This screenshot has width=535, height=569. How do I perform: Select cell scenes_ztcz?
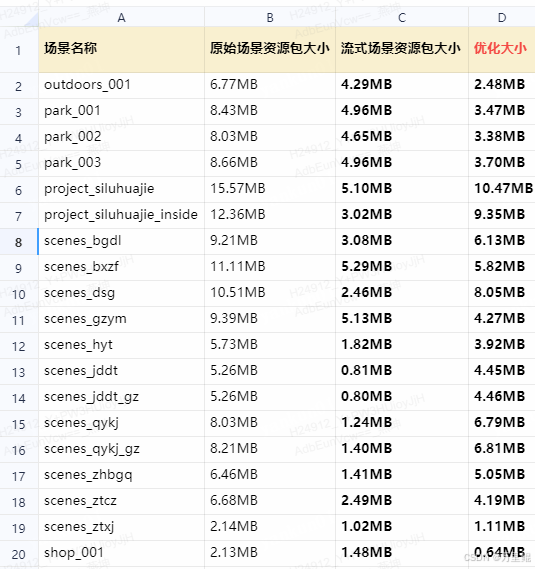pyautogui.click(x=121, y=502)
